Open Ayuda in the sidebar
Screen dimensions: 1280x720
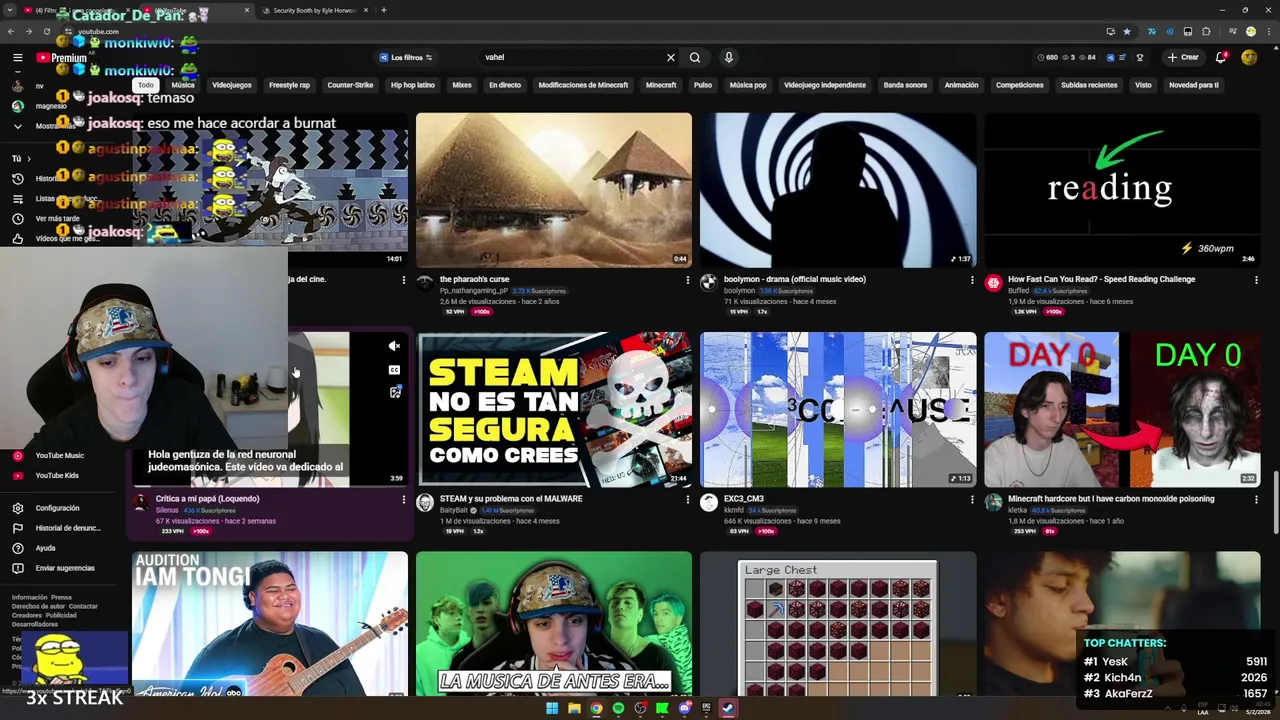pos(45,548)
